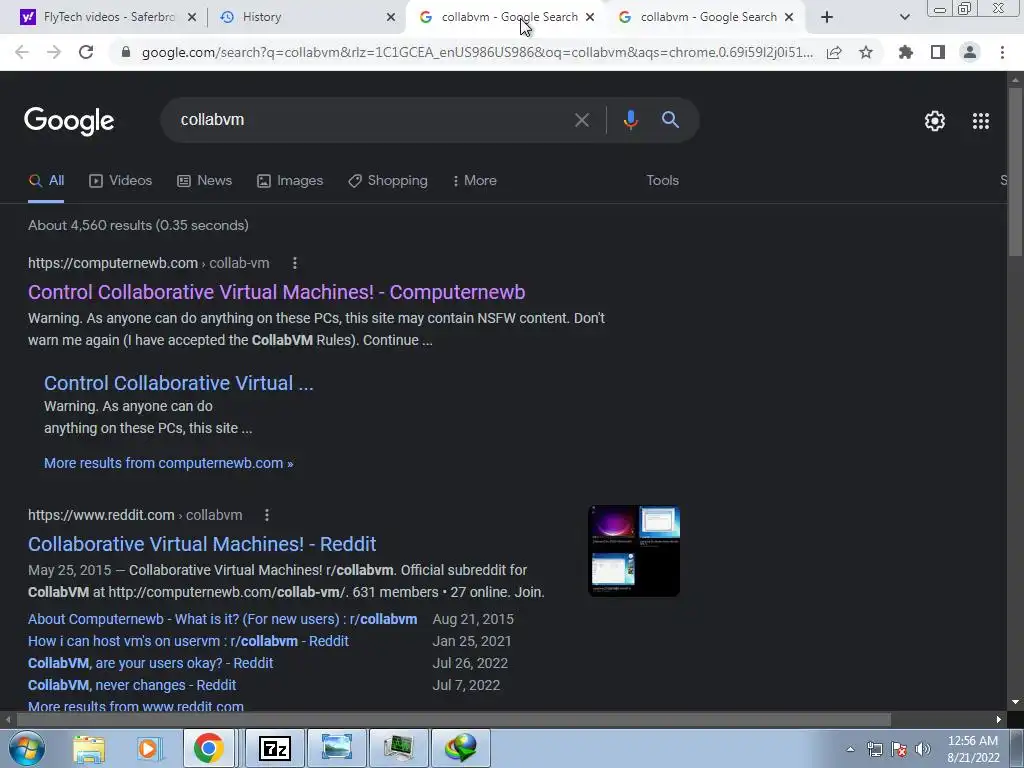This screenshot has width=1024, height=768.
Task: Click the Google logo
Action: click(69, 121)
